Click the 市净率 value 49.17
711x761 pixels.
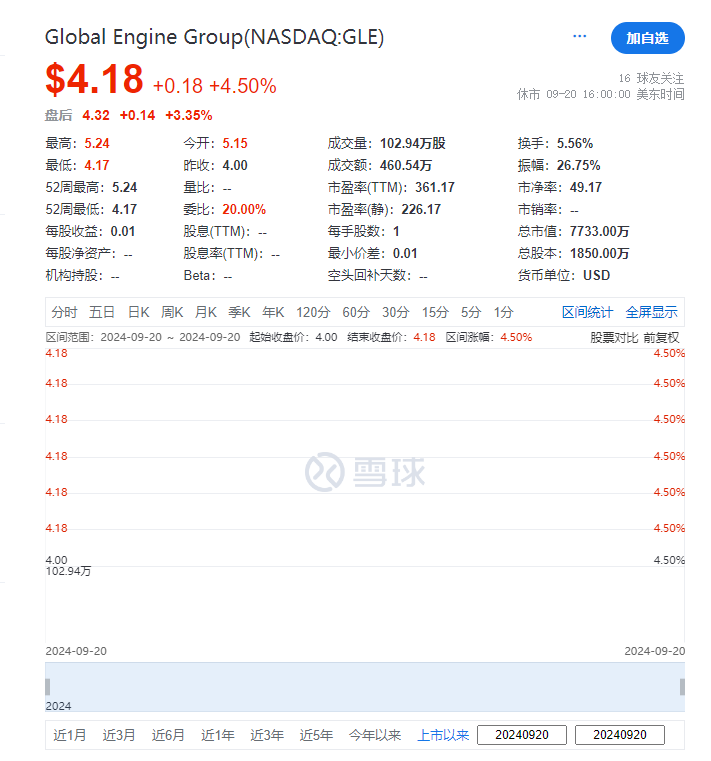click(x=586, y=187)
